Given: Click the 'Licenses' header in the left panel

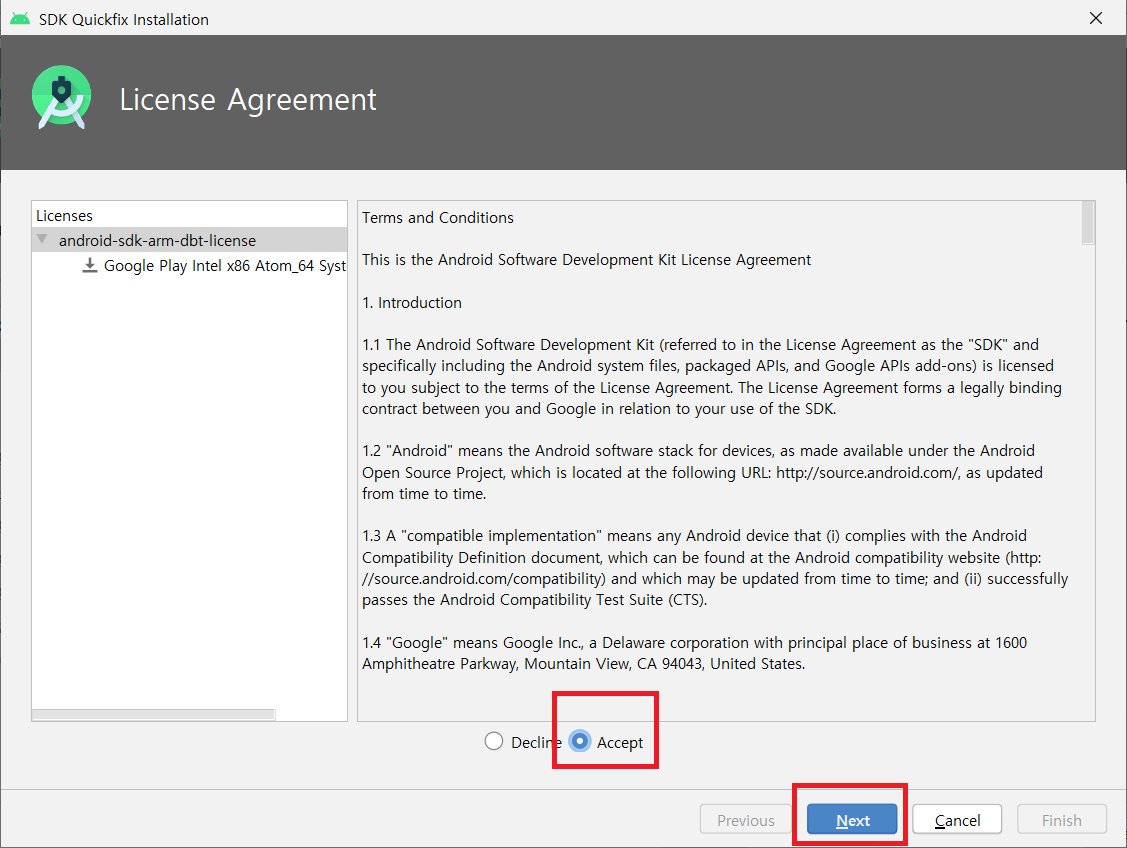Looking at the screenshot, I should coord(64,216).
